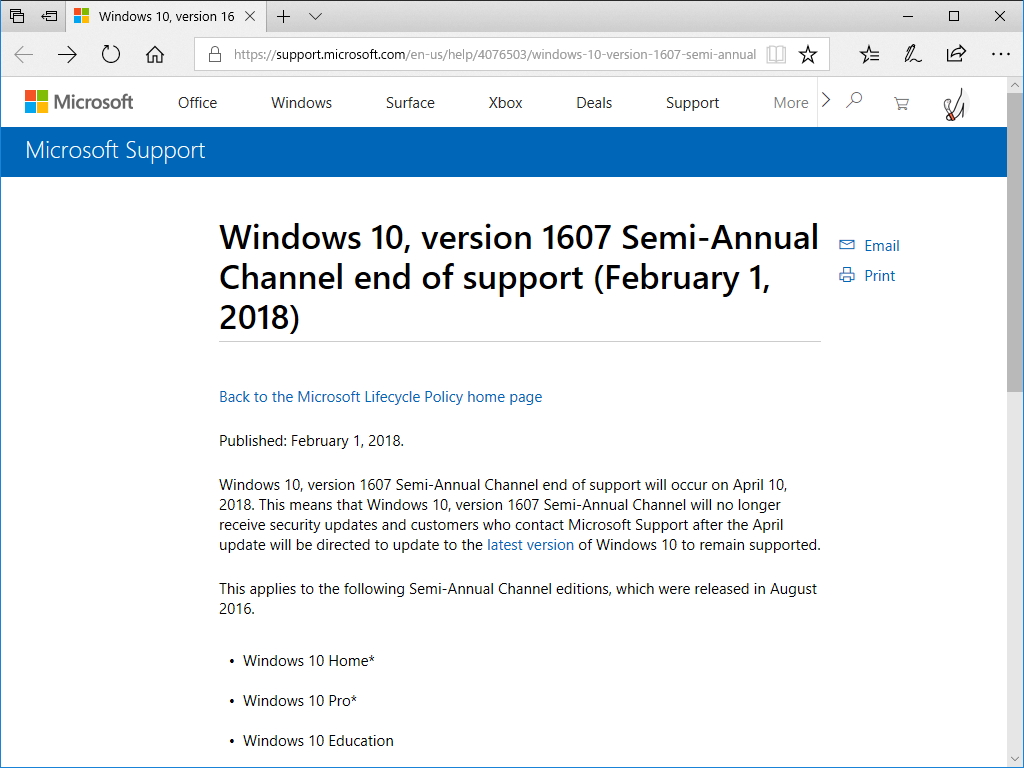Select the Surface navigation item
The height and width of the screenshot is (768, 1024).
click(x=410, y=103)
